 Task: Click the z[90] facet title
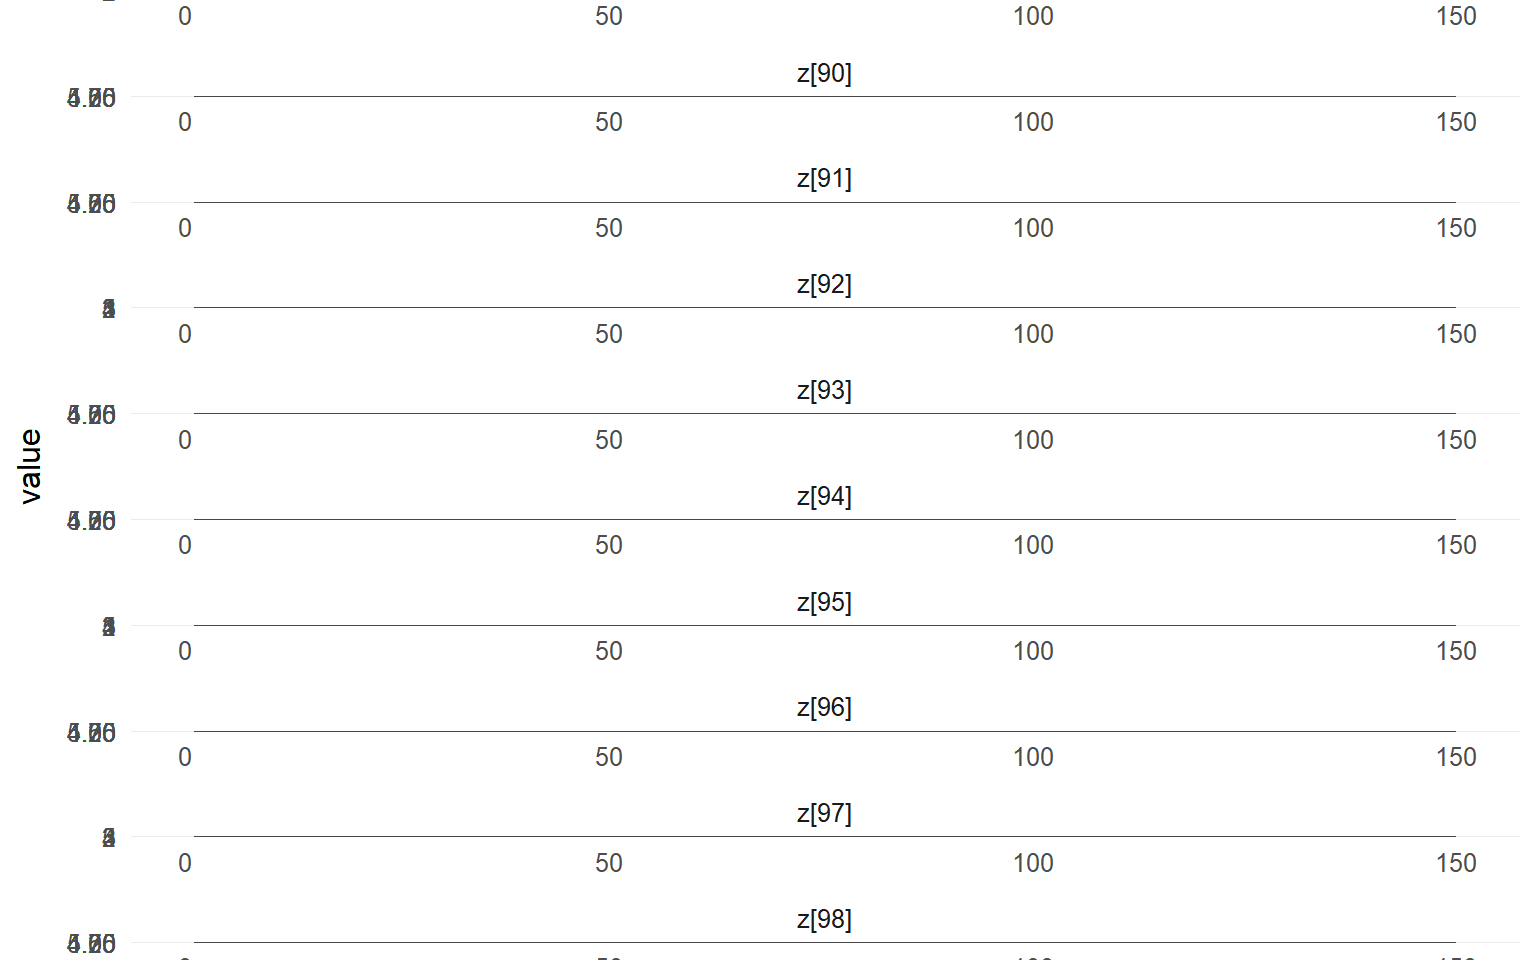tap(824, 74)
